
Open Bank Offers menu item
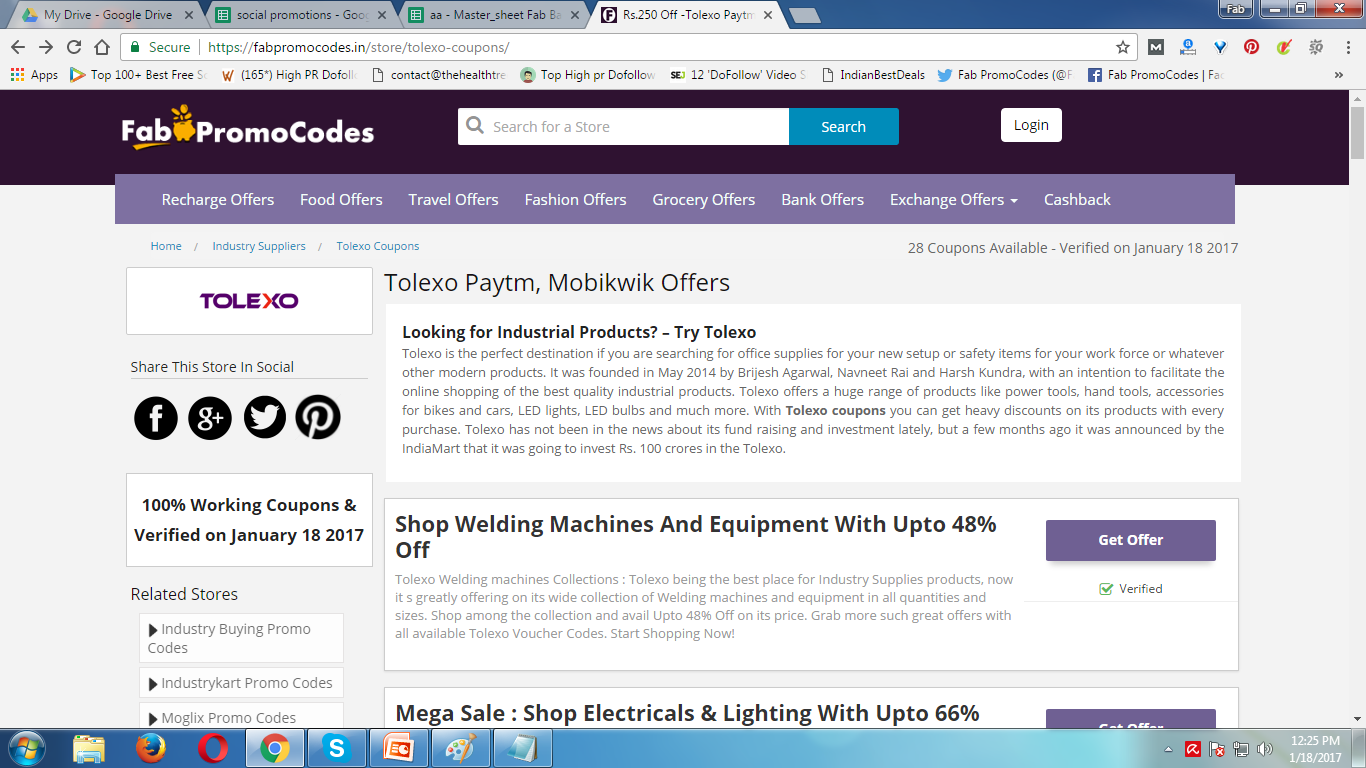tap(823, 200)
